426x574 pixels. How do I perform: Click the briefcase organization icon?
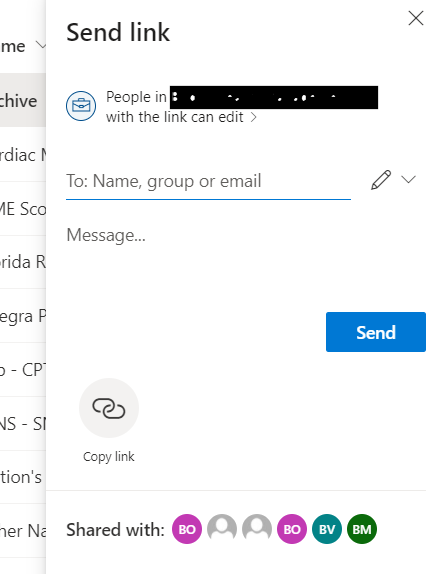[x=81, y=106]
